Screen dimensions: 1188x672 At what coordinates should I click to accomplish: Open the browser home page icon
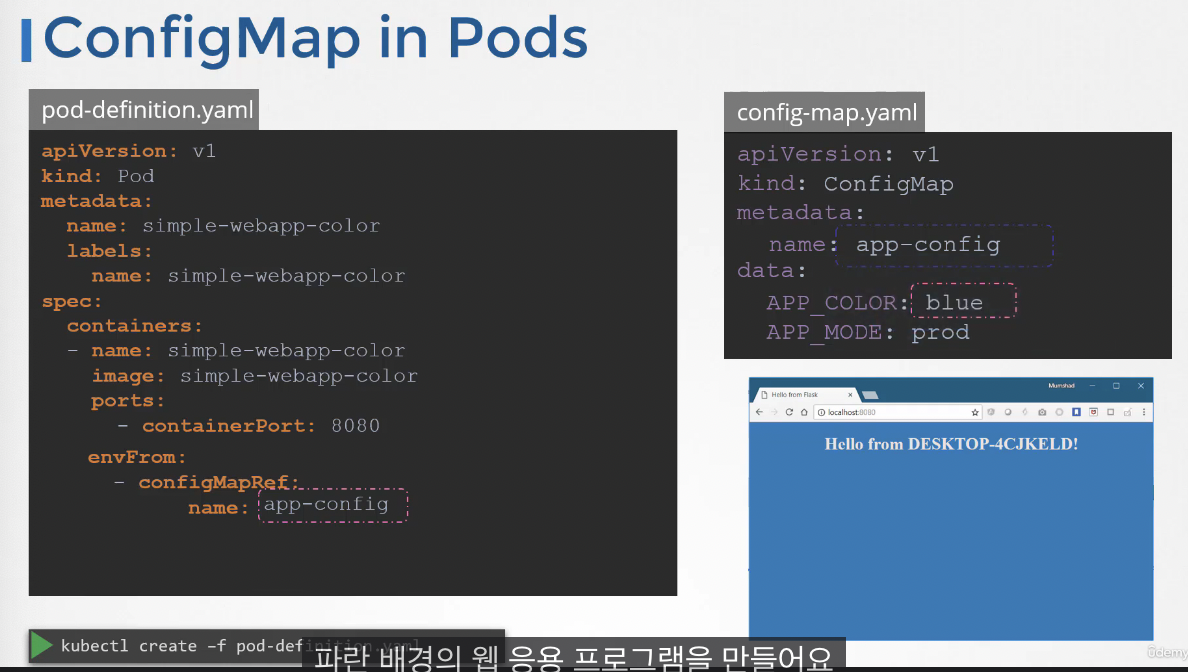point(804,412)
